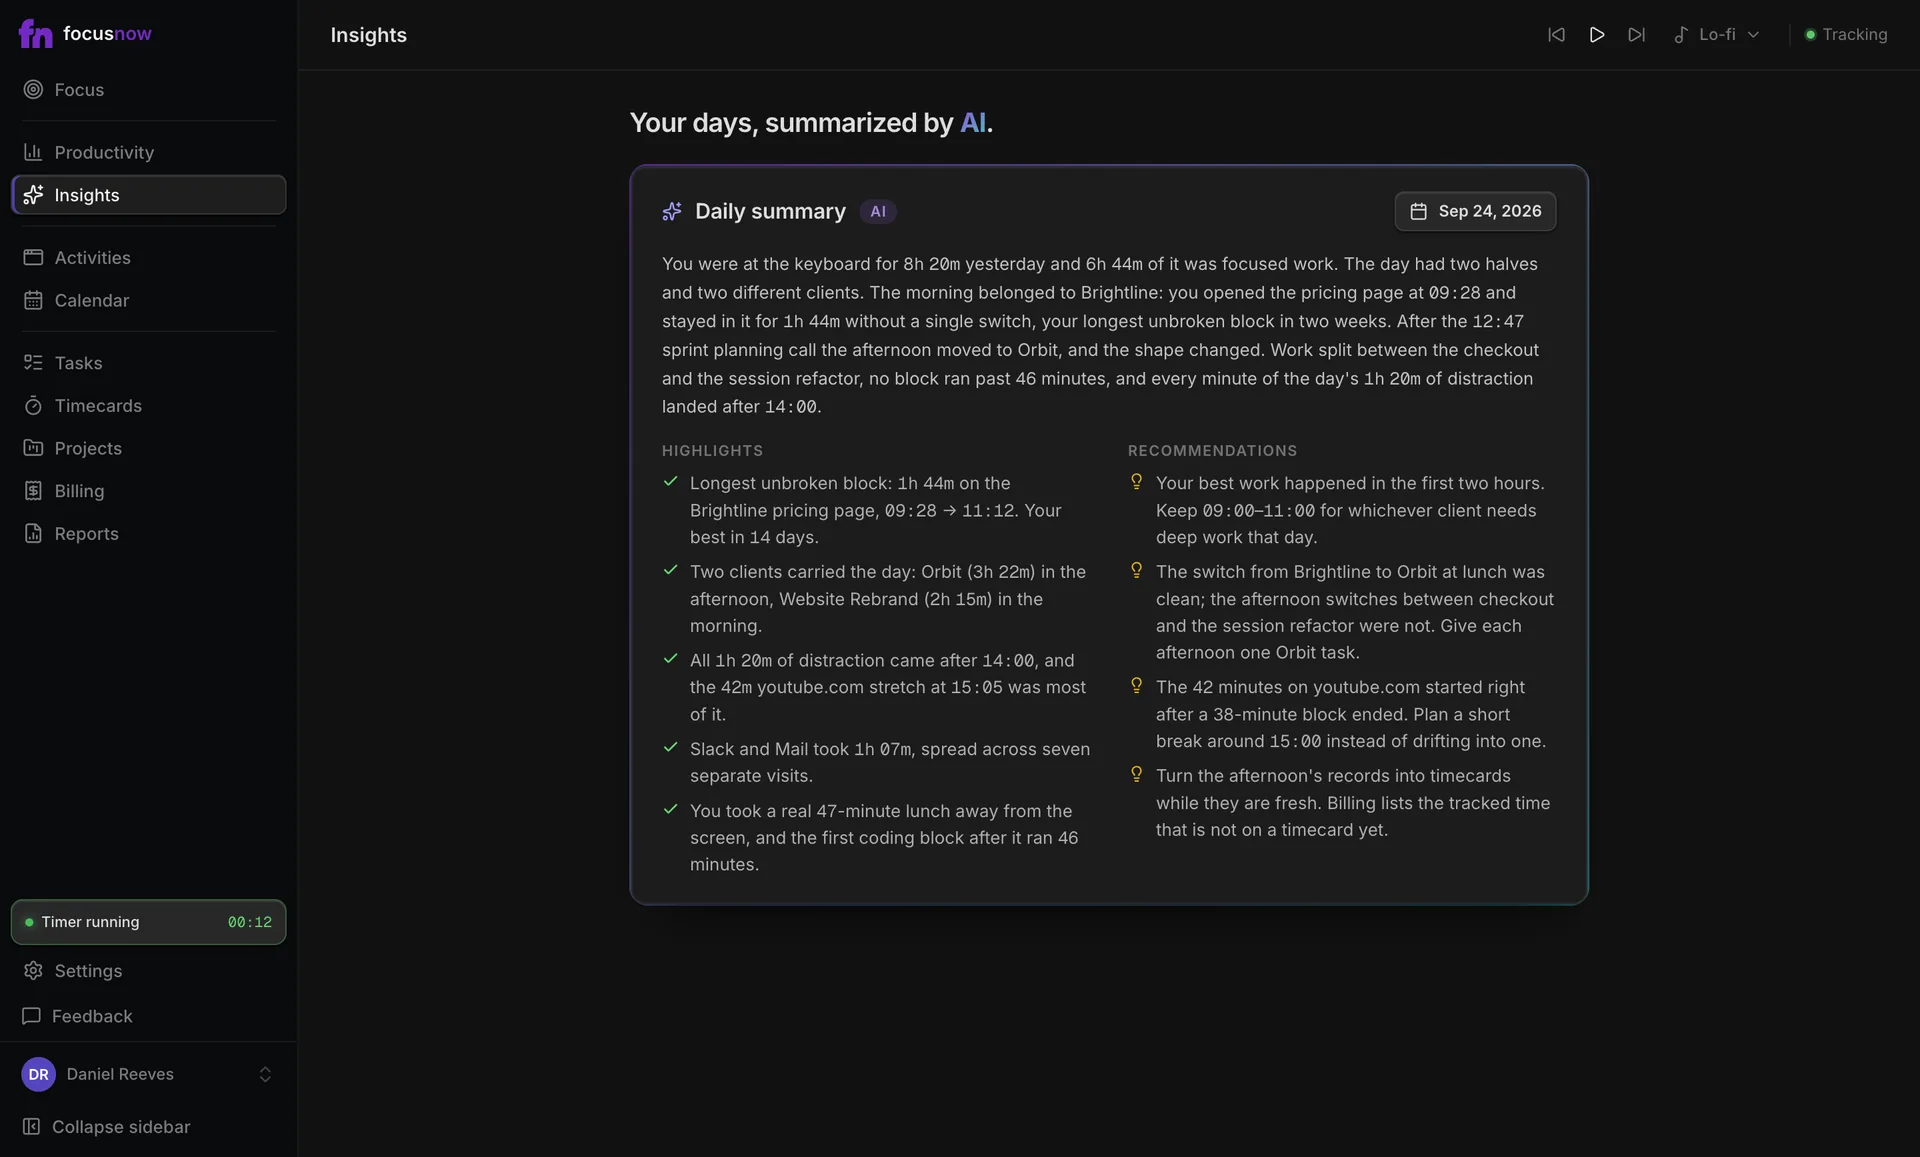This screenshot has height=1157, width=1920.
Task: Skip to the previous track
Action: point(1556,35)
